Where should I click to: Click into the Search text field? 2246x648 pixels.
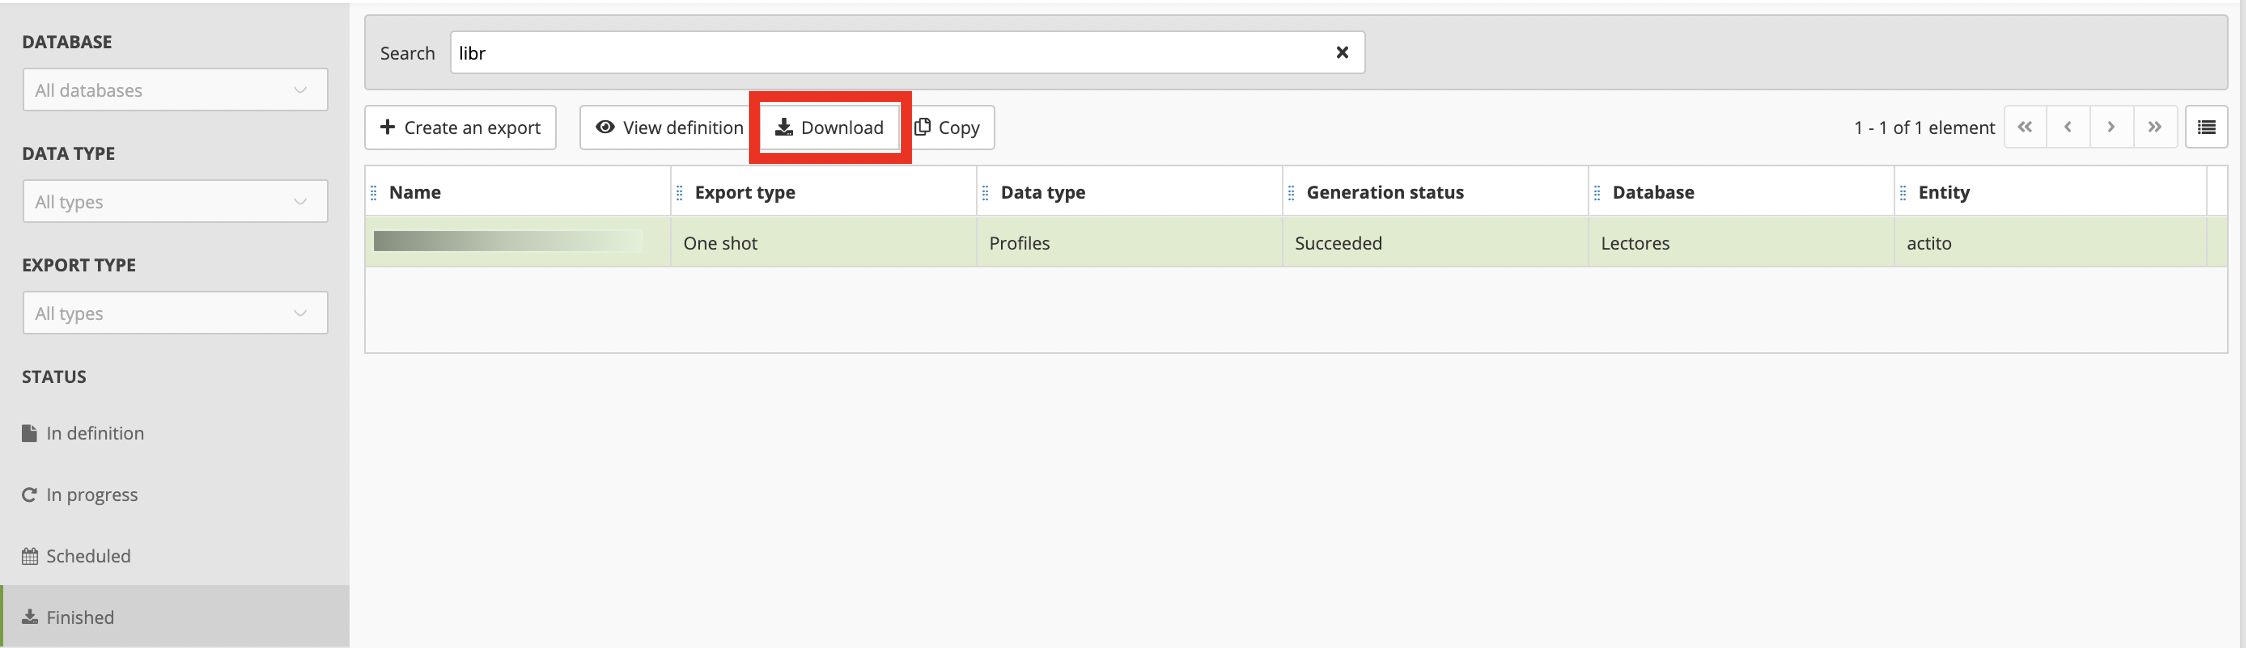tap(890, 53)
